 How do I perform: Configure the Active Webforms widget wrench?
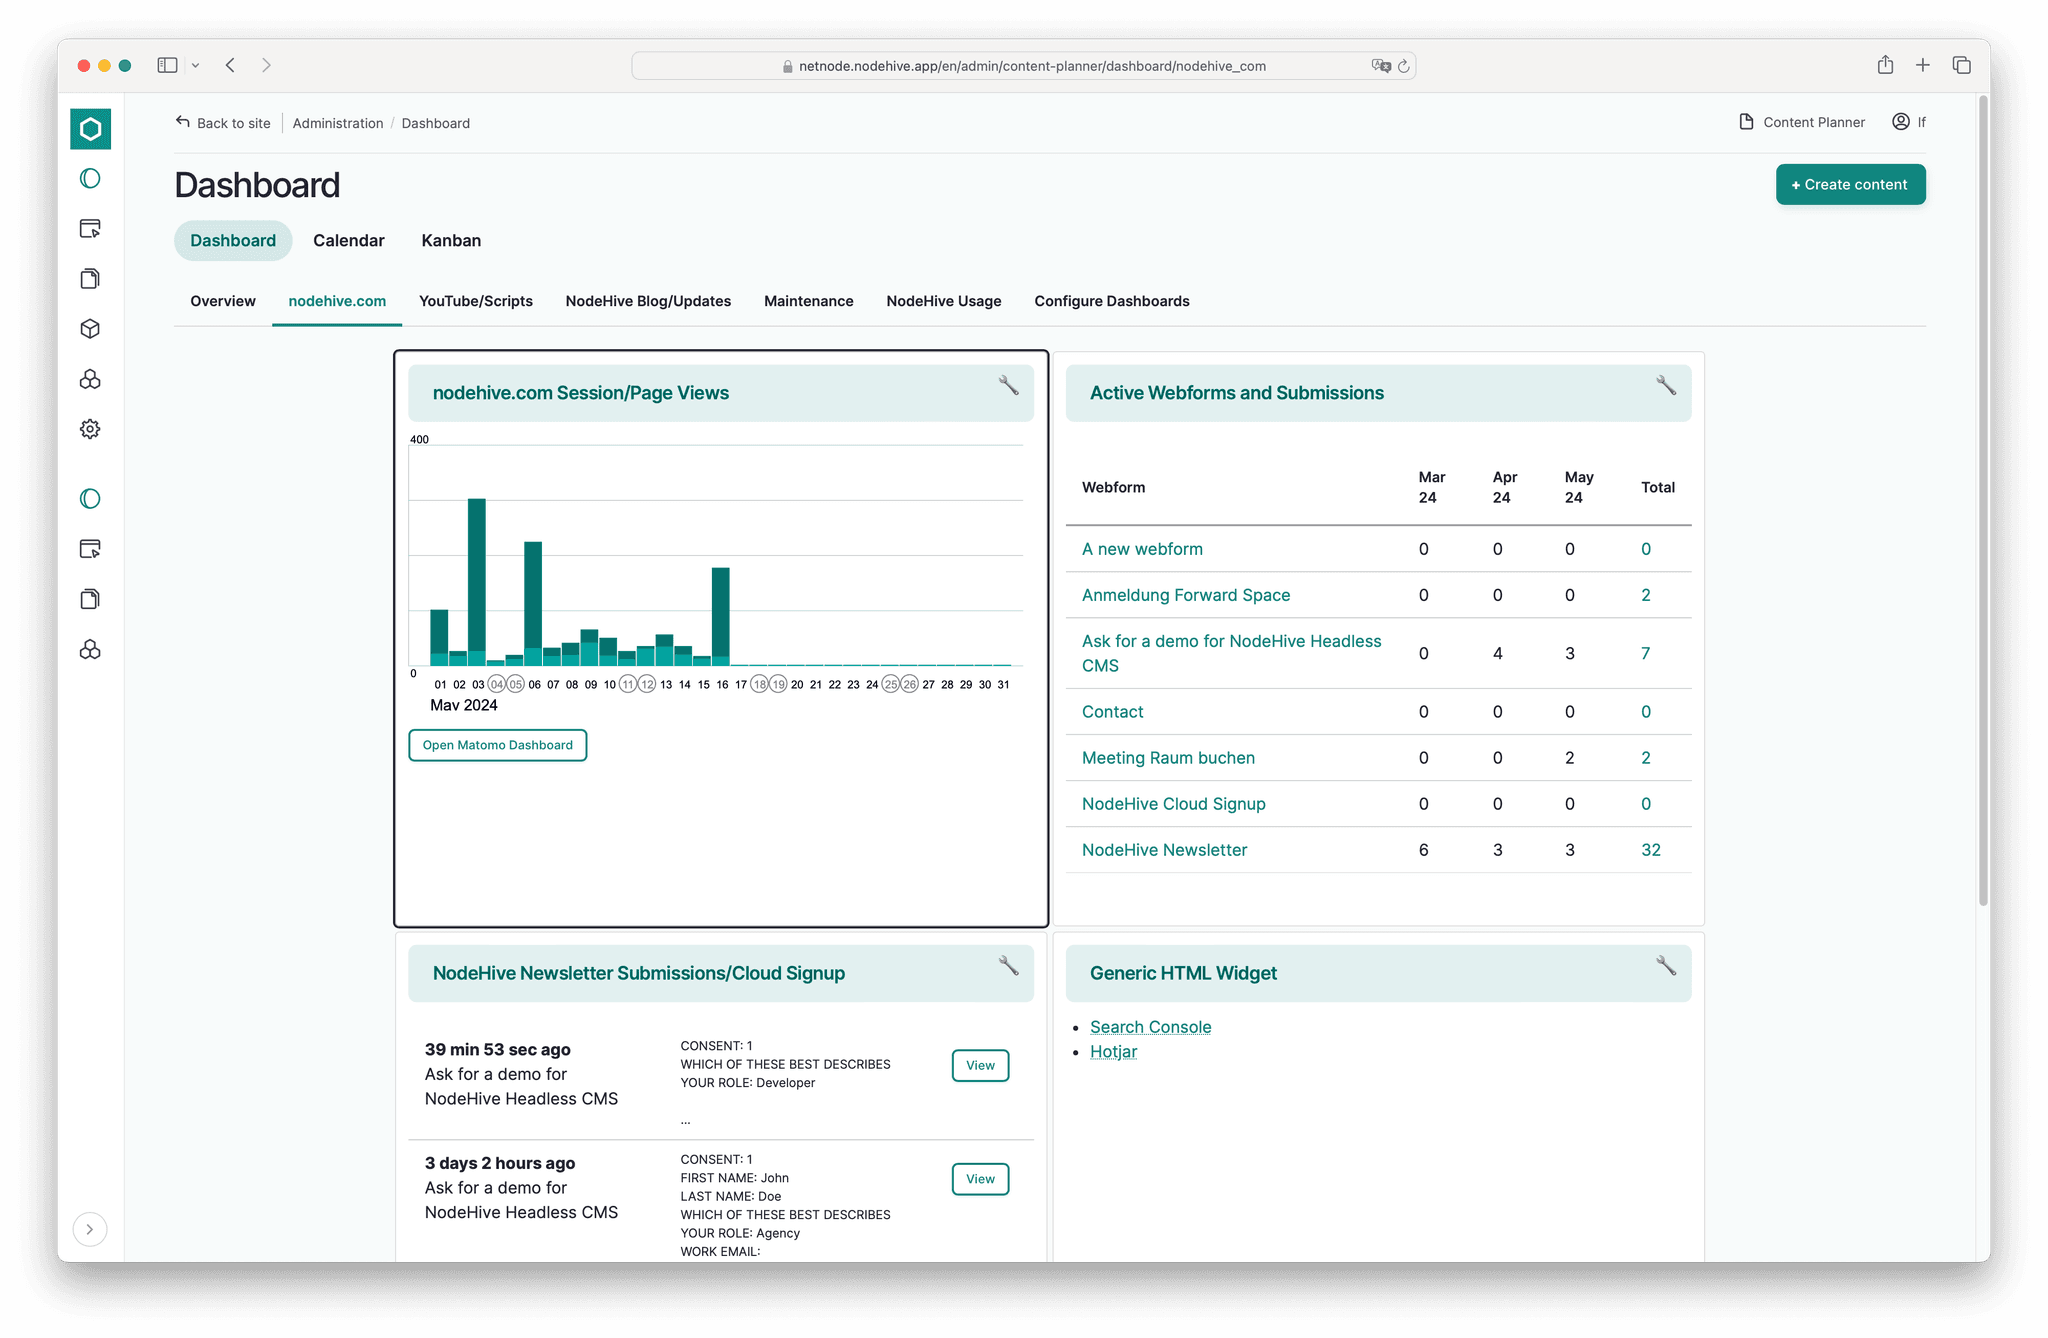[x=1666, y=386]
